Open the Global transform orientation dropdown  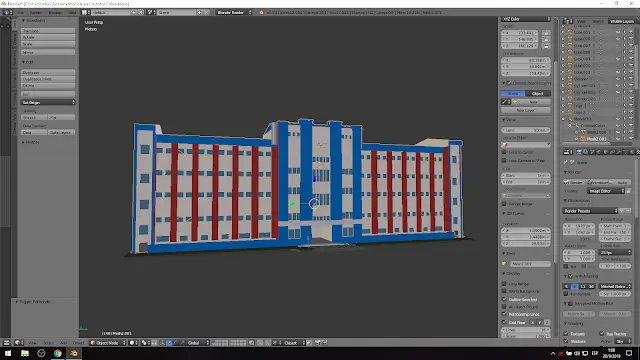tap(198, 343)
